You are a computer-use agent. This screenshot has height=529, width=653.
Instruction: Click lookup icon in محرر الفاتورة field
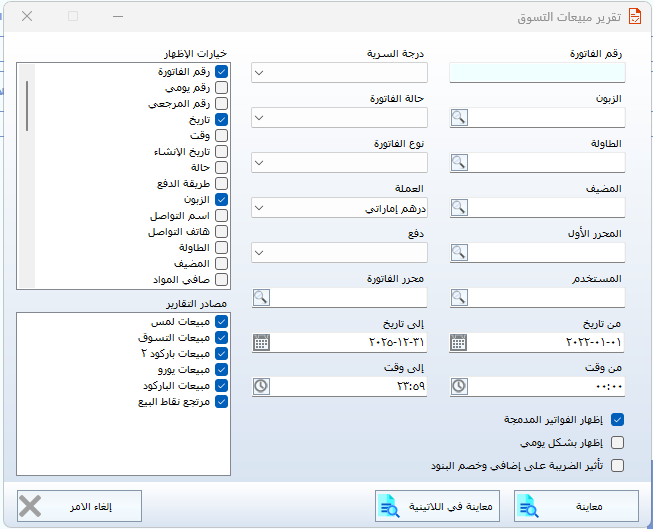[261, 297]
